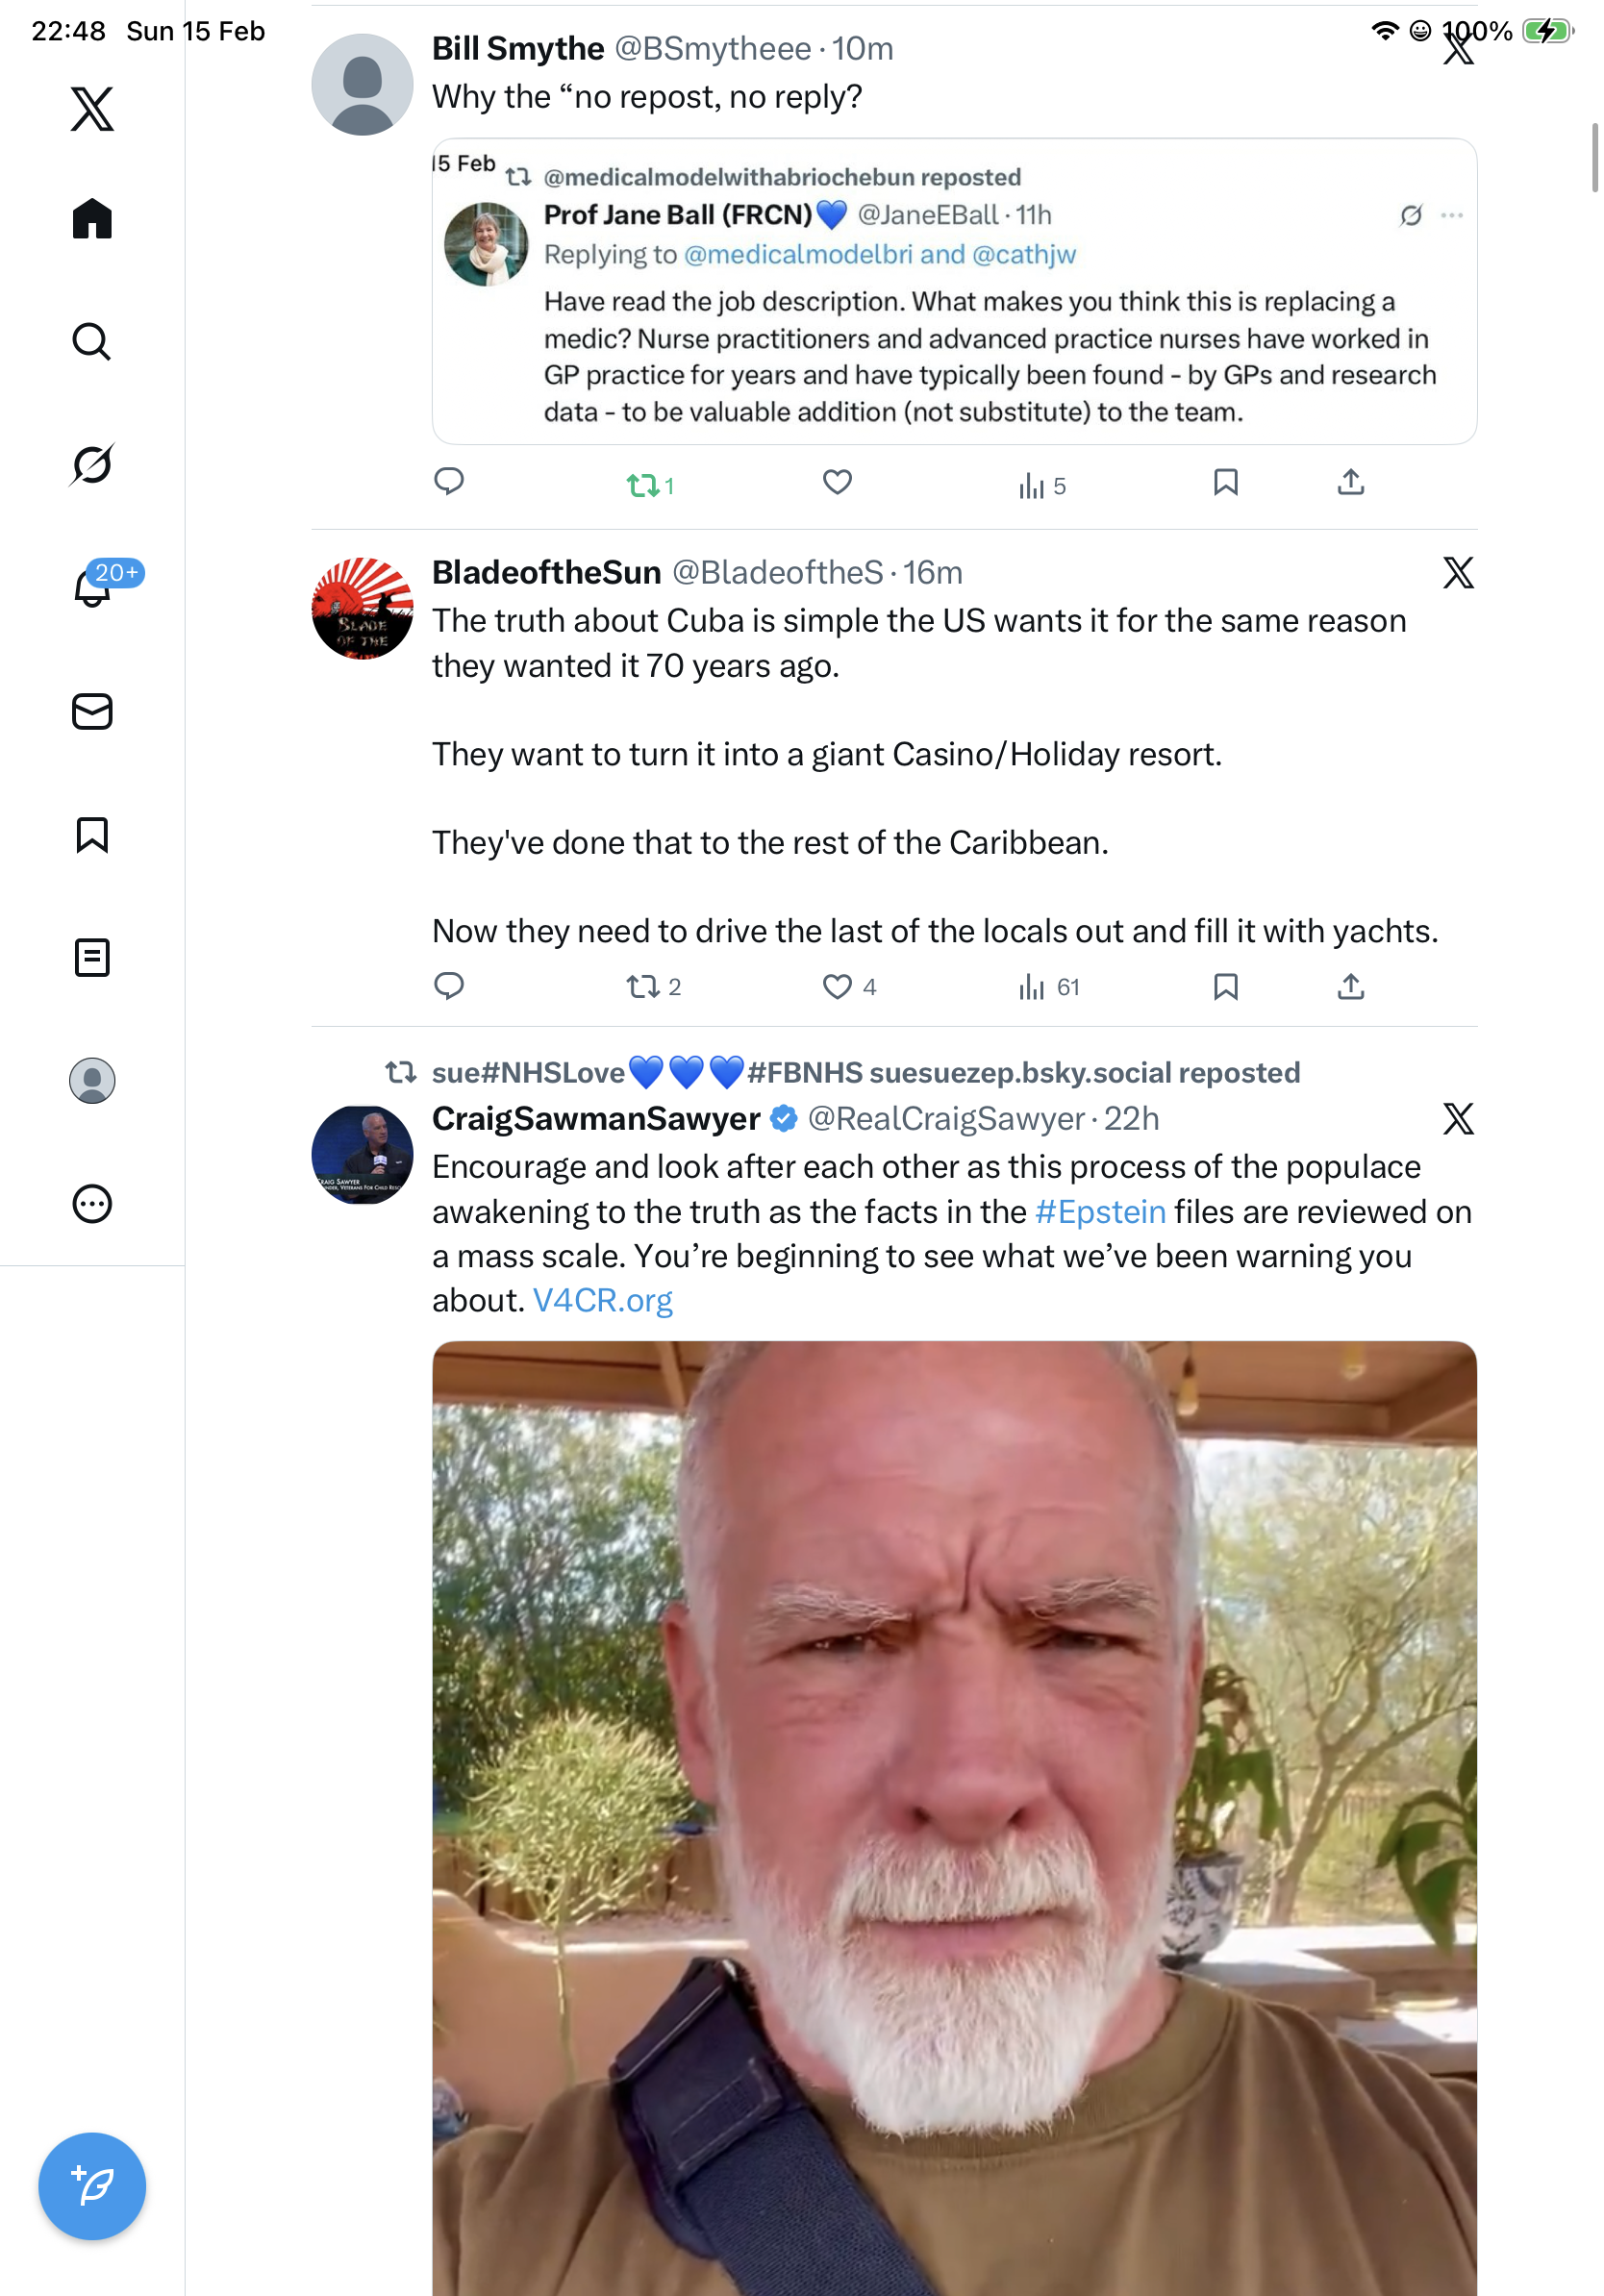The width and height of the screenshot is (1604, 2296).
Task: Open Messages envelope in sidebar
Action: pyautogui.click(x=92, y=711)
